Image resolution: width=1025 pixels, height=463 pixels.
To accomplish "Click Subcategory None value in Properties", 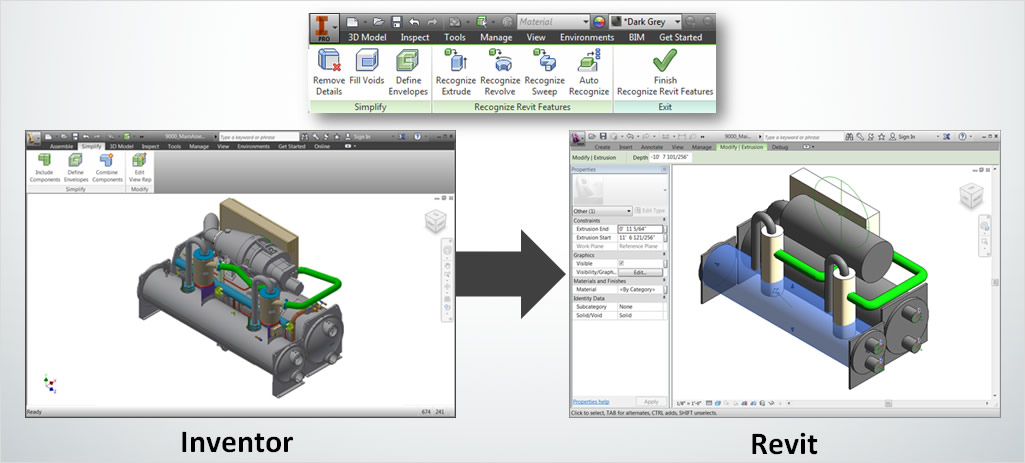I will 641,306.
